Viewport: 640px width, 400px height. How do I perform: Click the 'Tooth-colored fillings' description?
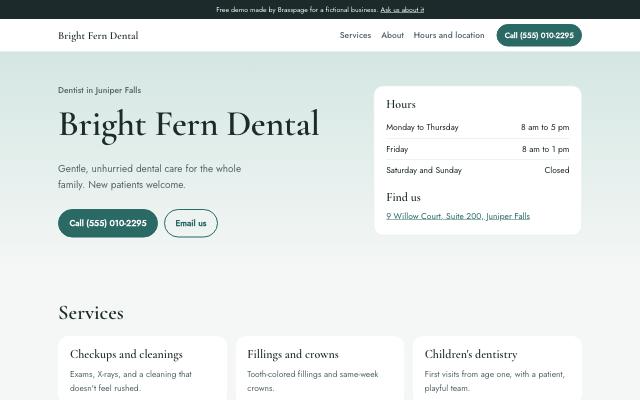coord(313,381)
